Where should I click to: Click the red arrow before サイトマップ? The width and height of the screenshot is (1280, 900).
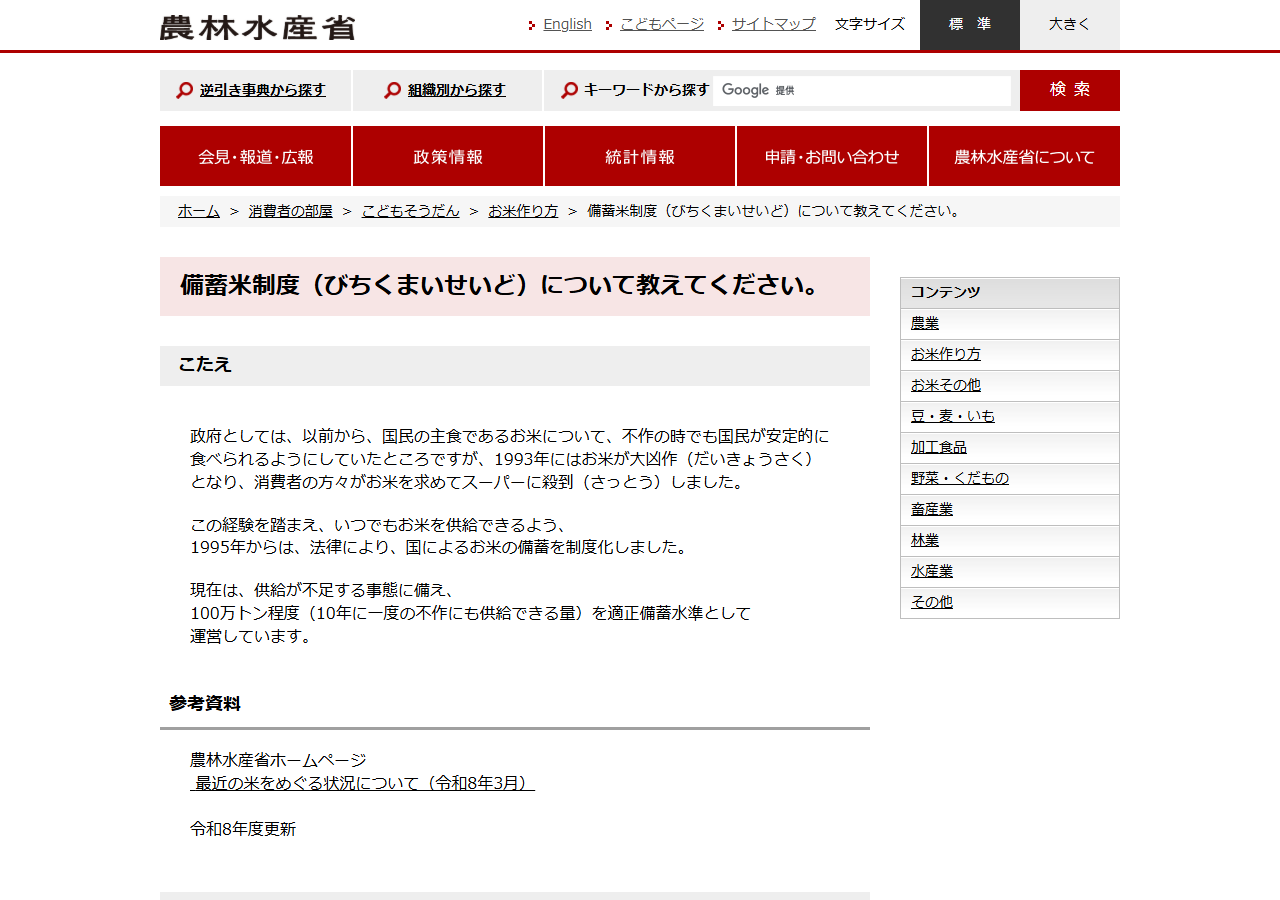click(x=721, y=25)
